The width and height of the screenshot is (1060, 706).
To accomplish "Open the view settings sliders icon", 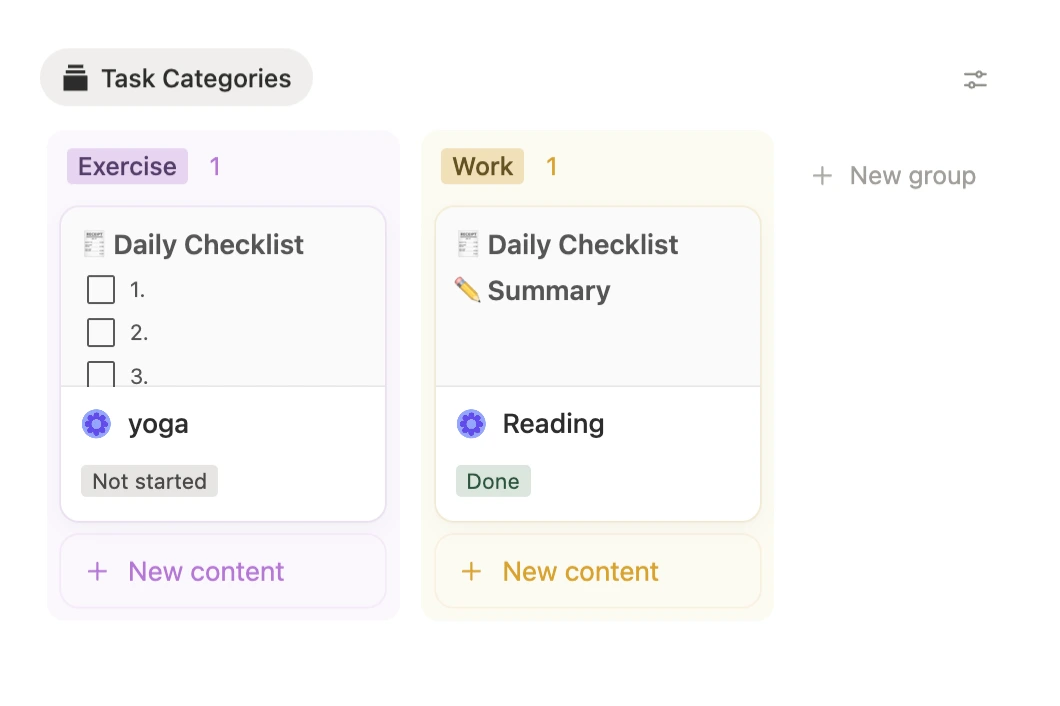I will click(975, 80).
